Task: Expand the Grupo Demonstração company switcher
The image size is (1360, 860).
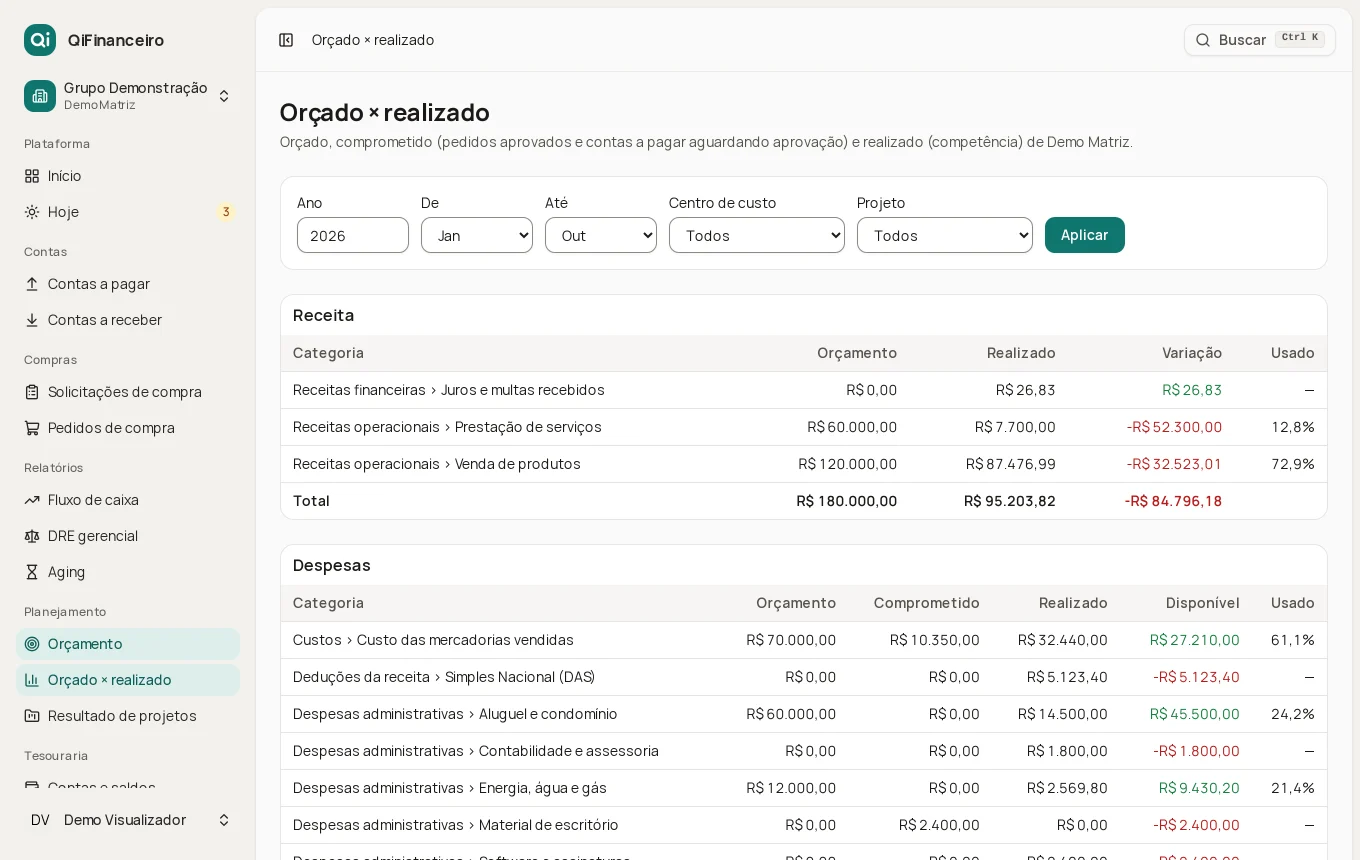Action: [x=128, y=96]
